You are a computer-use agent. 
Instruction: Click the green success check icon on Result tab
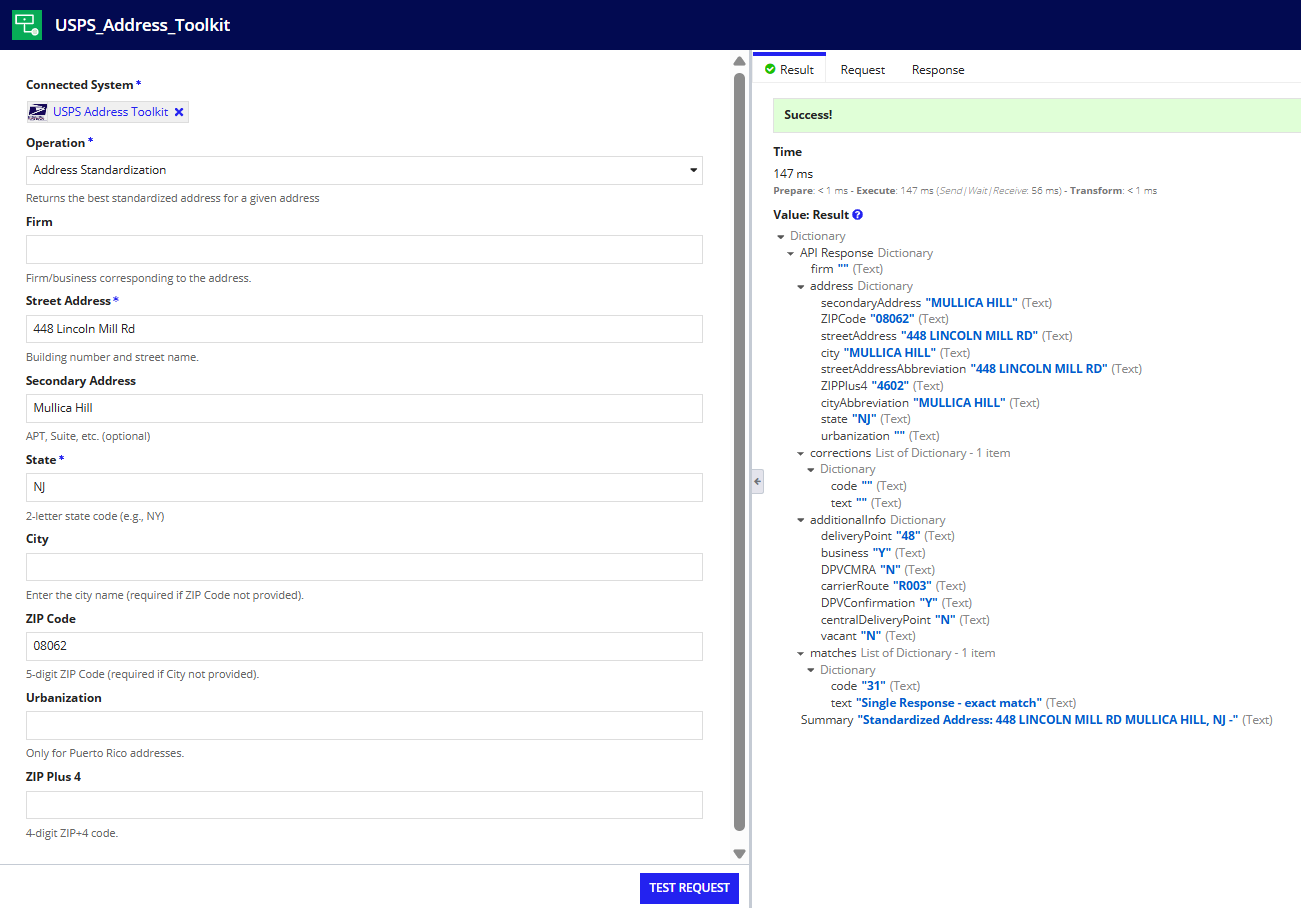click(x=770, y=69)
